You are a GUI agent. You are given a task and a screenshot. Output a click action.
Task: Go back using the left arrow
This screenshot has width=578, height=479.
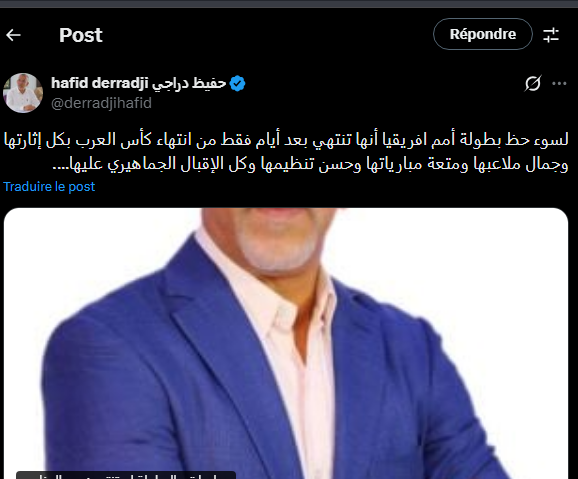coord(14,35)
